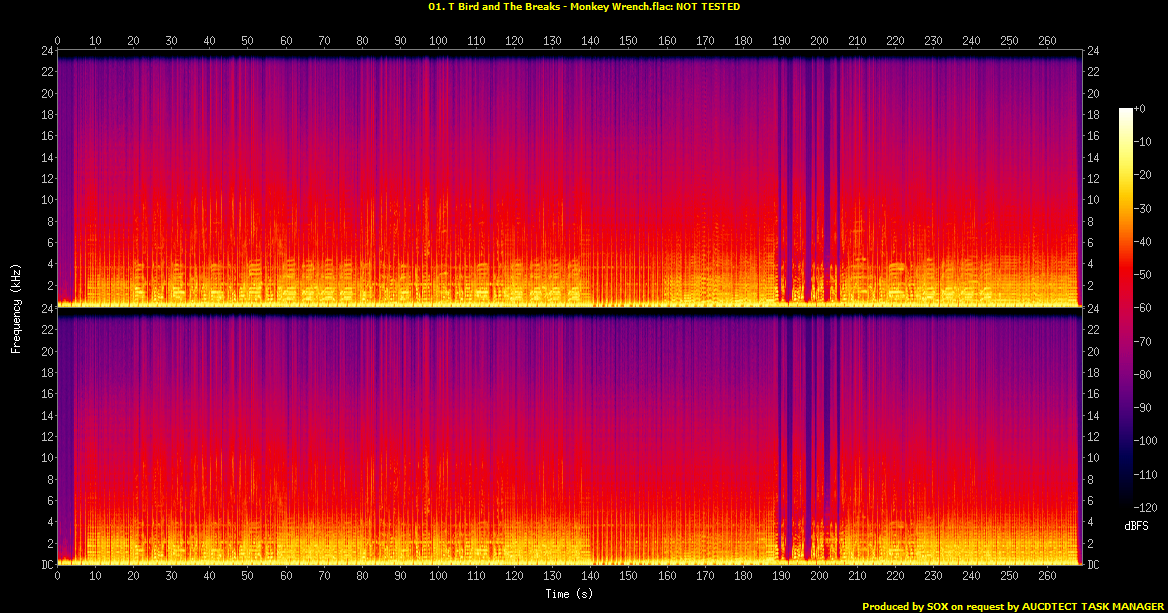Click the '-120' label on the color scale
The image size is (1168, 613).
pyautogui.click(x=1146, y=507)
